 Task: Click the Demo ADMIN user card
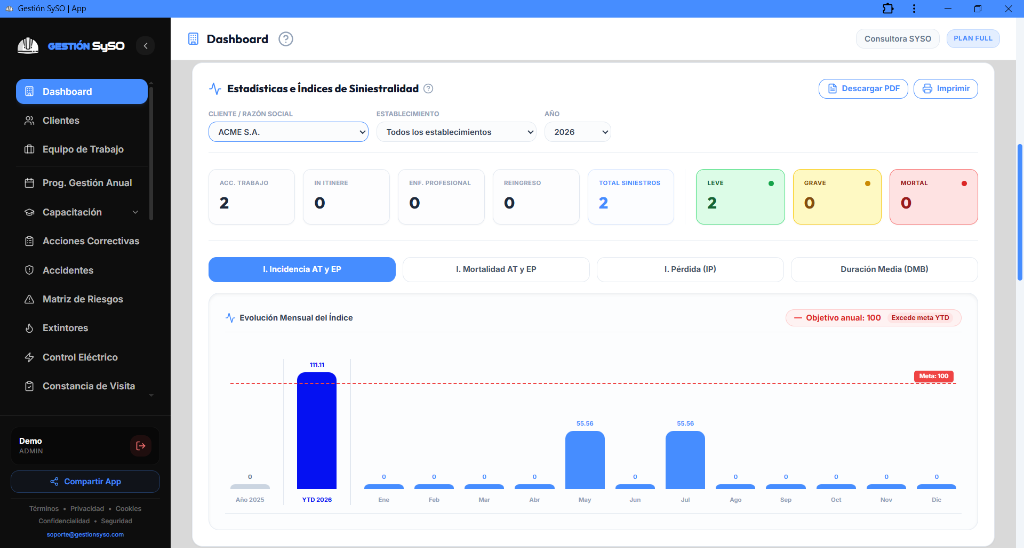point(85,446)
